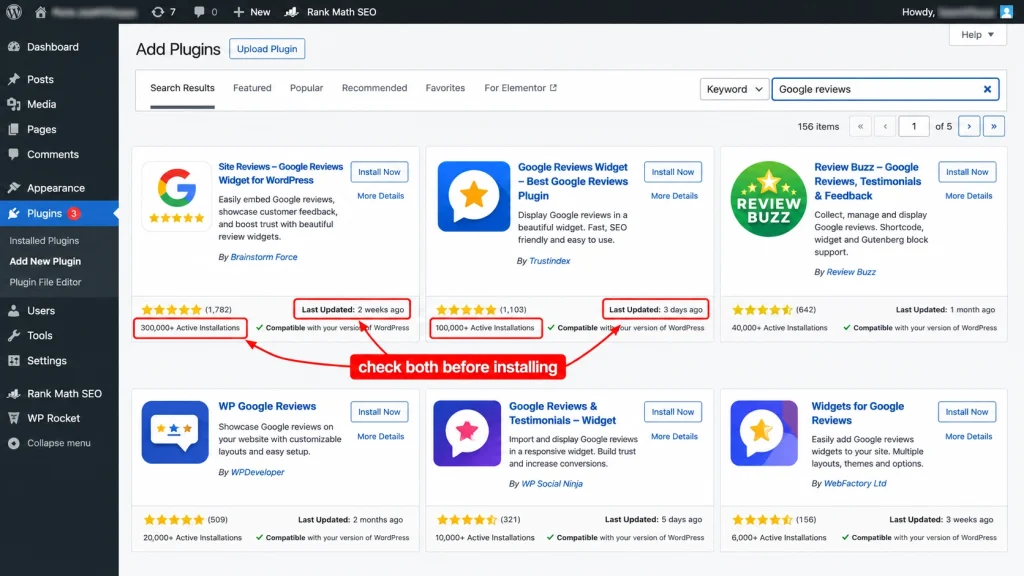Switch to Favorites tab

point(445,88)
